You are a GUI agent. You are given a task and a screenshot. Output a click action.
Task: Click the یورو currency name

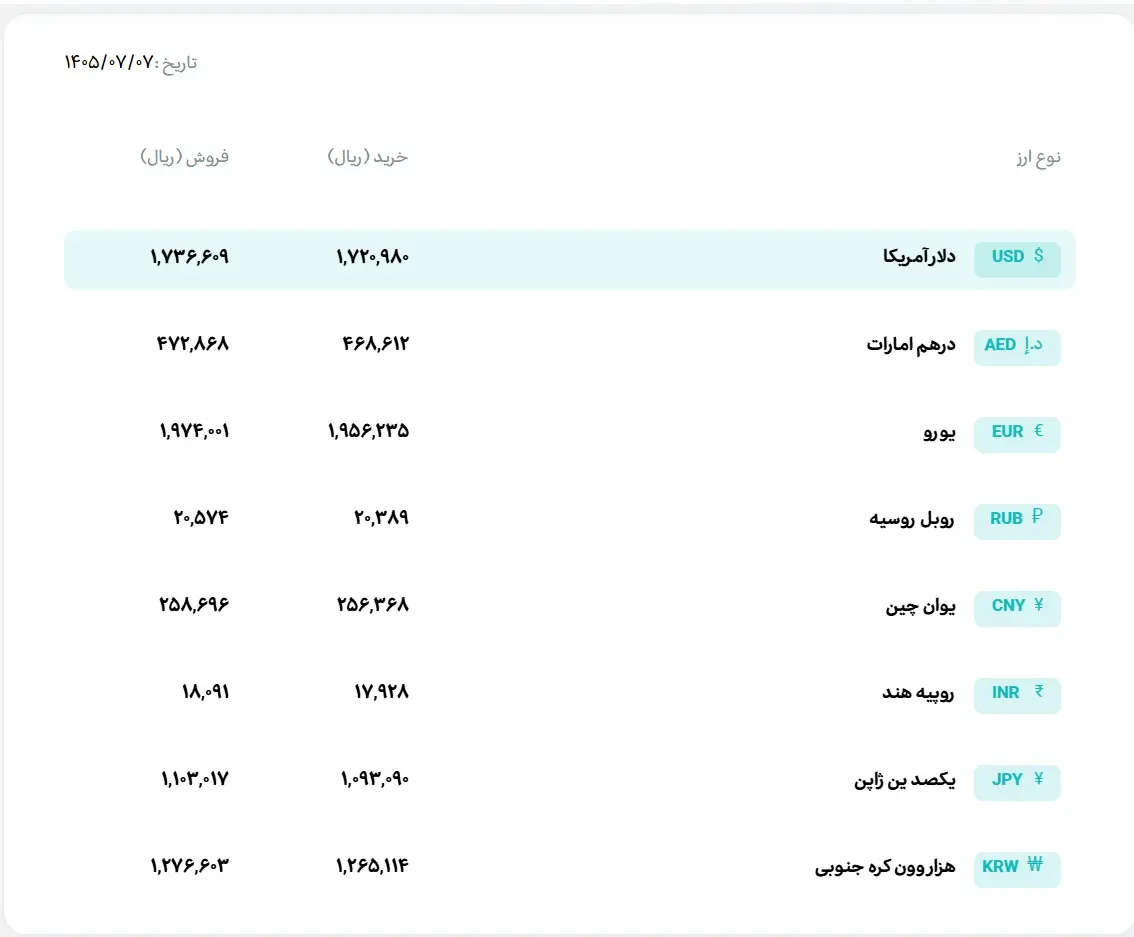click(939, 432)
